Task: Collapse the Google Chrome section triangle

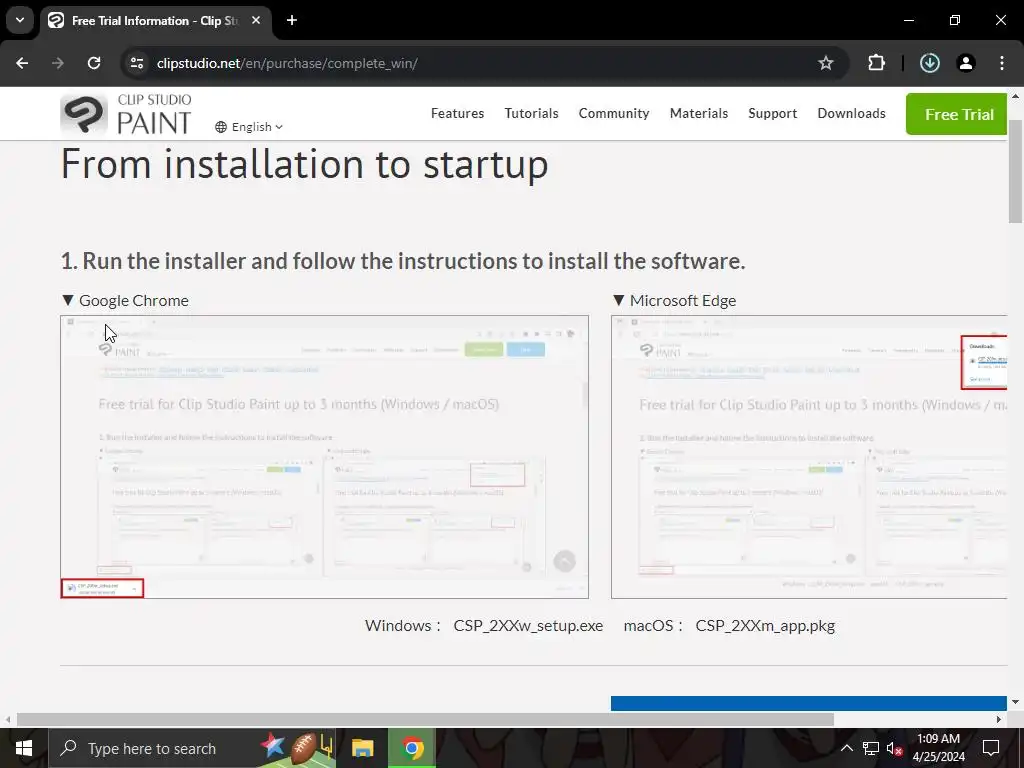Action: point(68,300)
